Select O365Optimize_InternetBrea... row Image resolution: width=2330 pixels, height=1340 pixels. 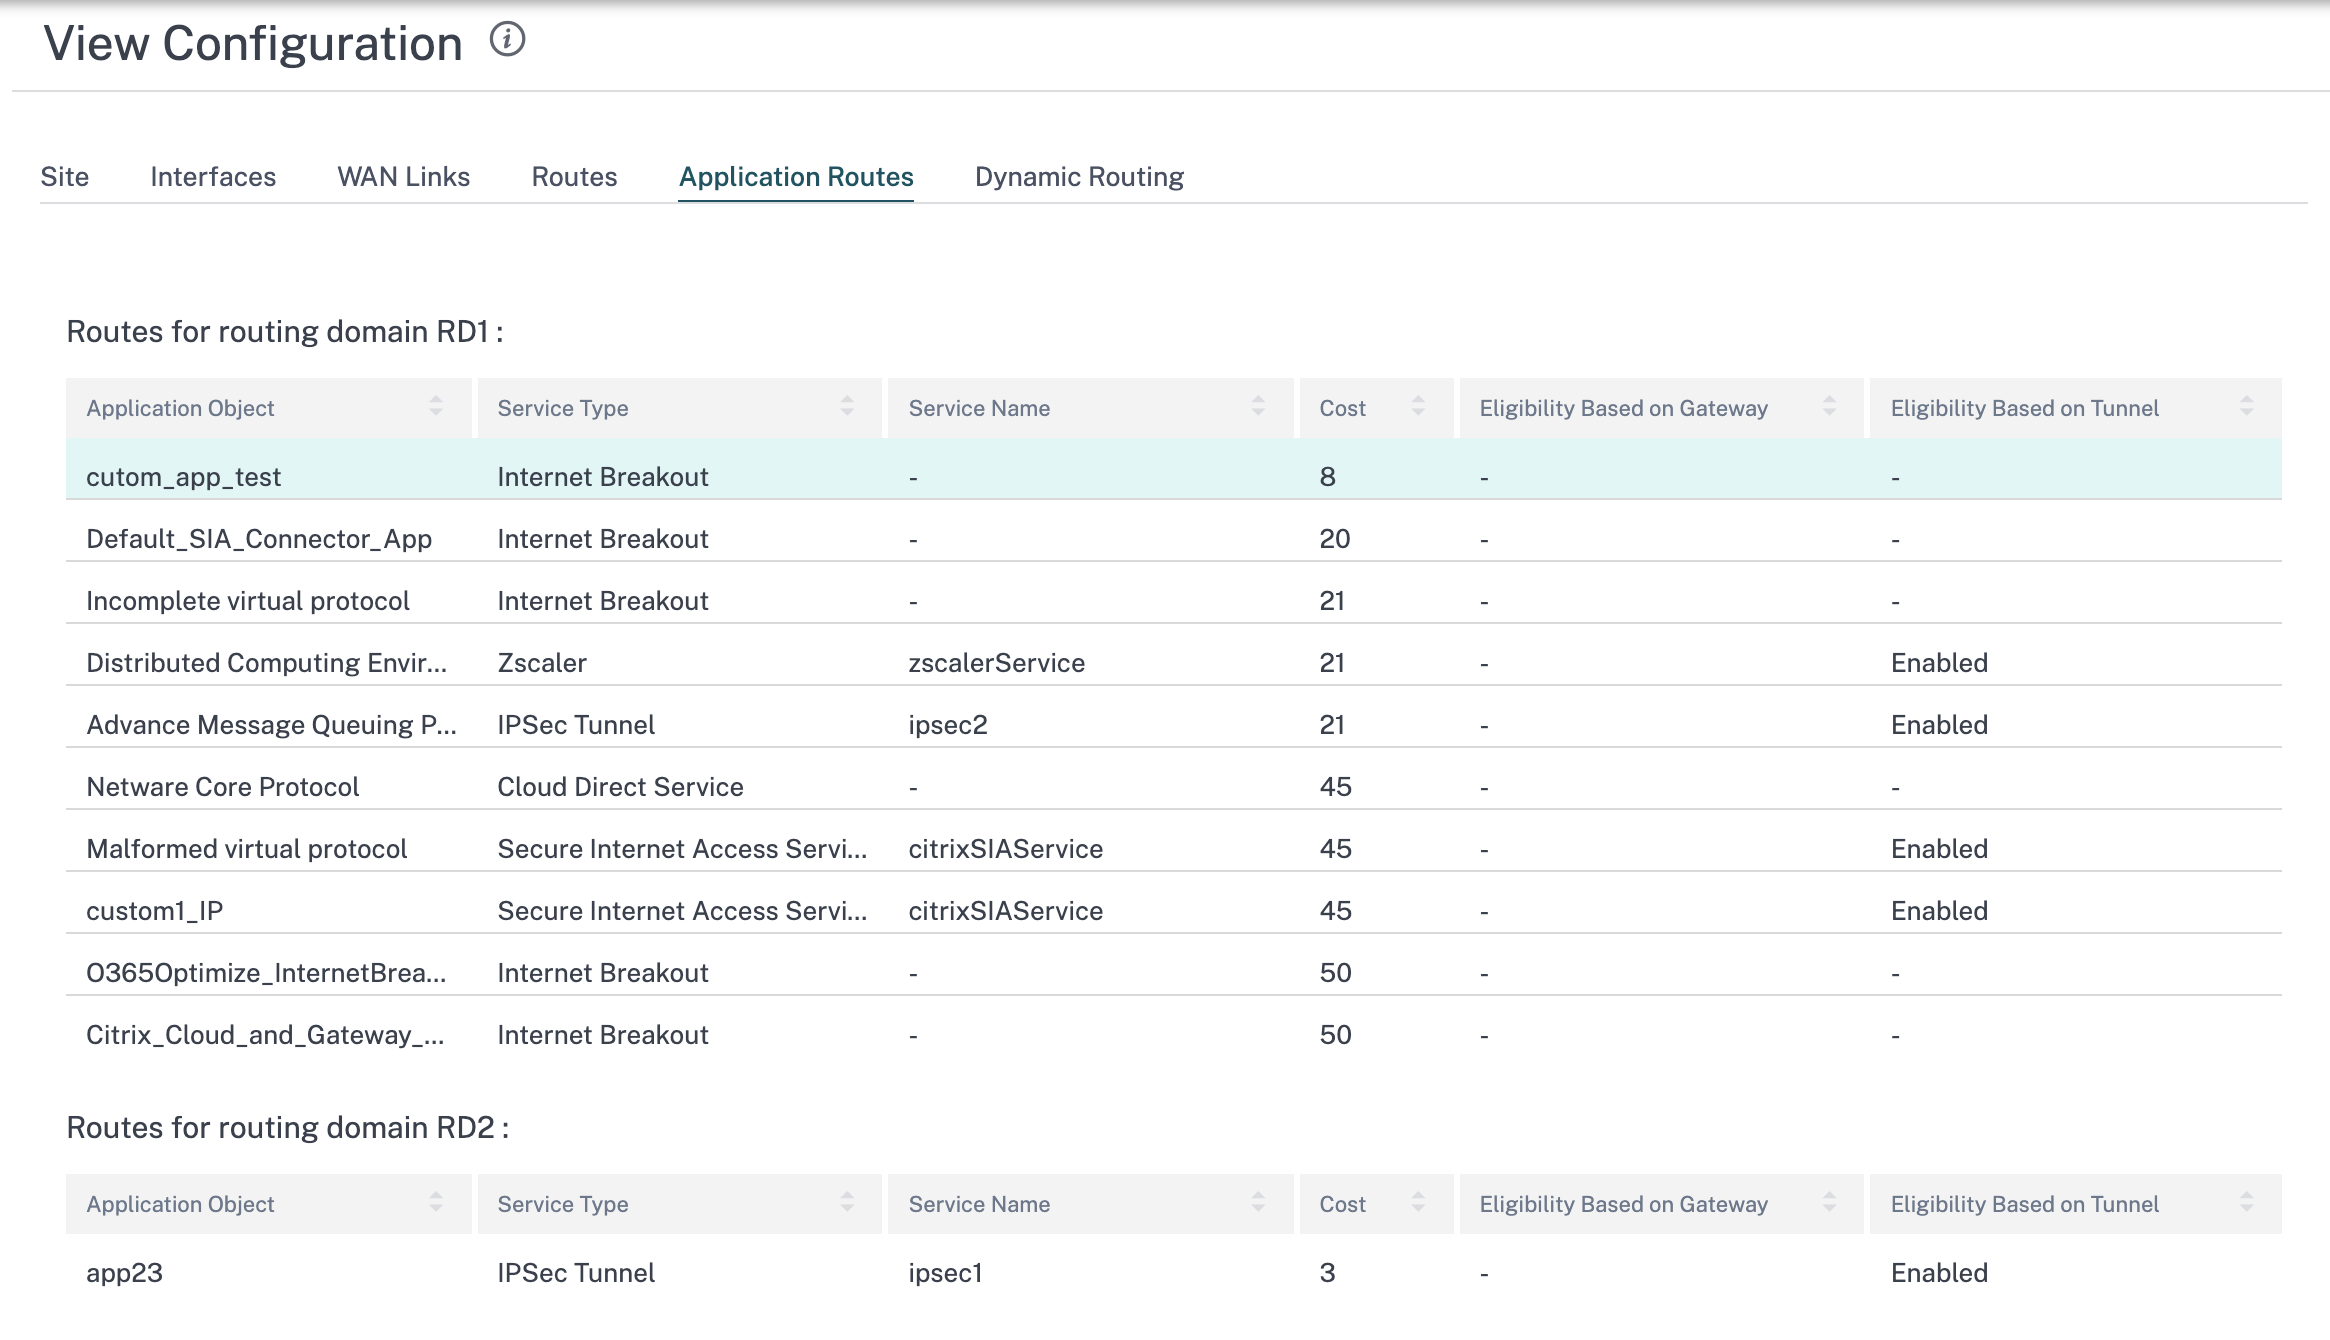1174,965
